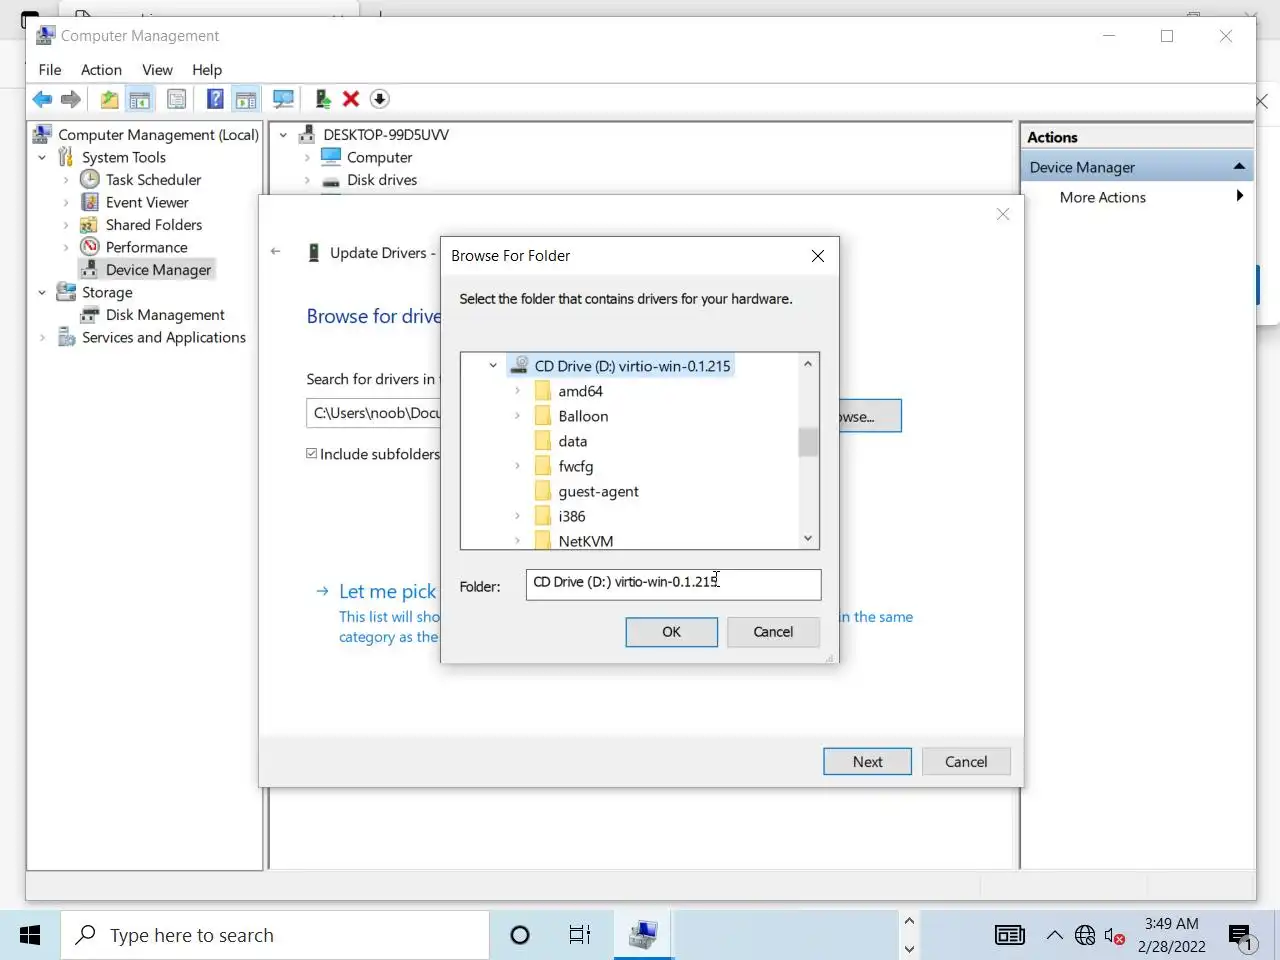Viewport: 1280px width, 960px height.
Task: Open the Help menu
Action: 207,70
